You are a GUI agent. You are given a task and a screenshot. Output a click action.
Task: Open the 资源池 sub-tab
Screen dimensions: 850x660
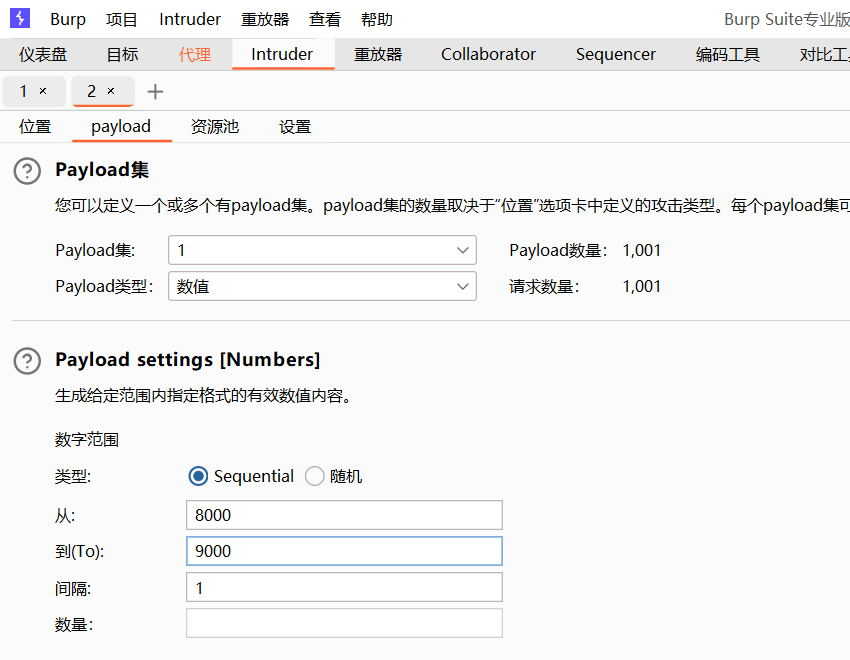click(x=215, y=127)
